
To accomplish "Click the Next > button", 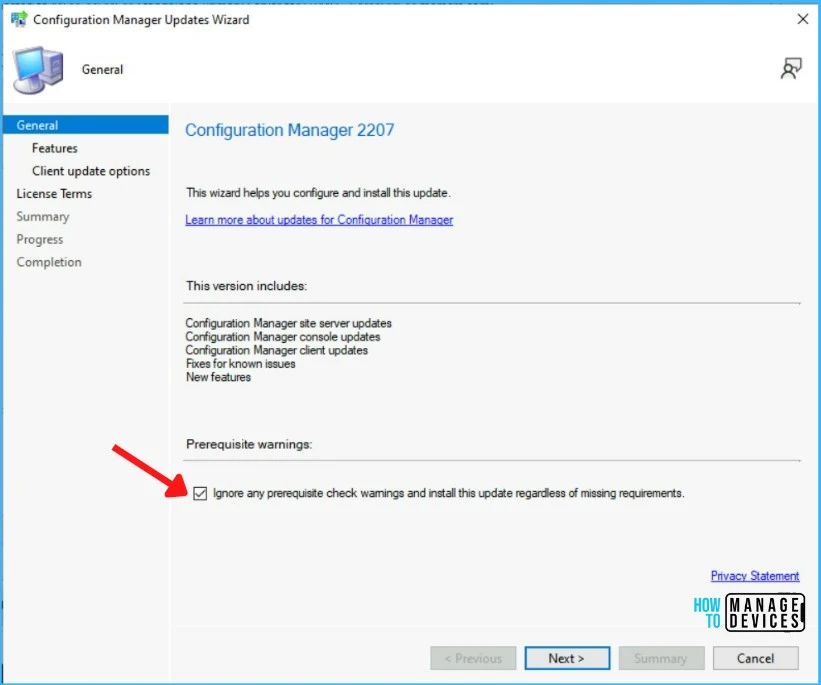I will [567, 658].
